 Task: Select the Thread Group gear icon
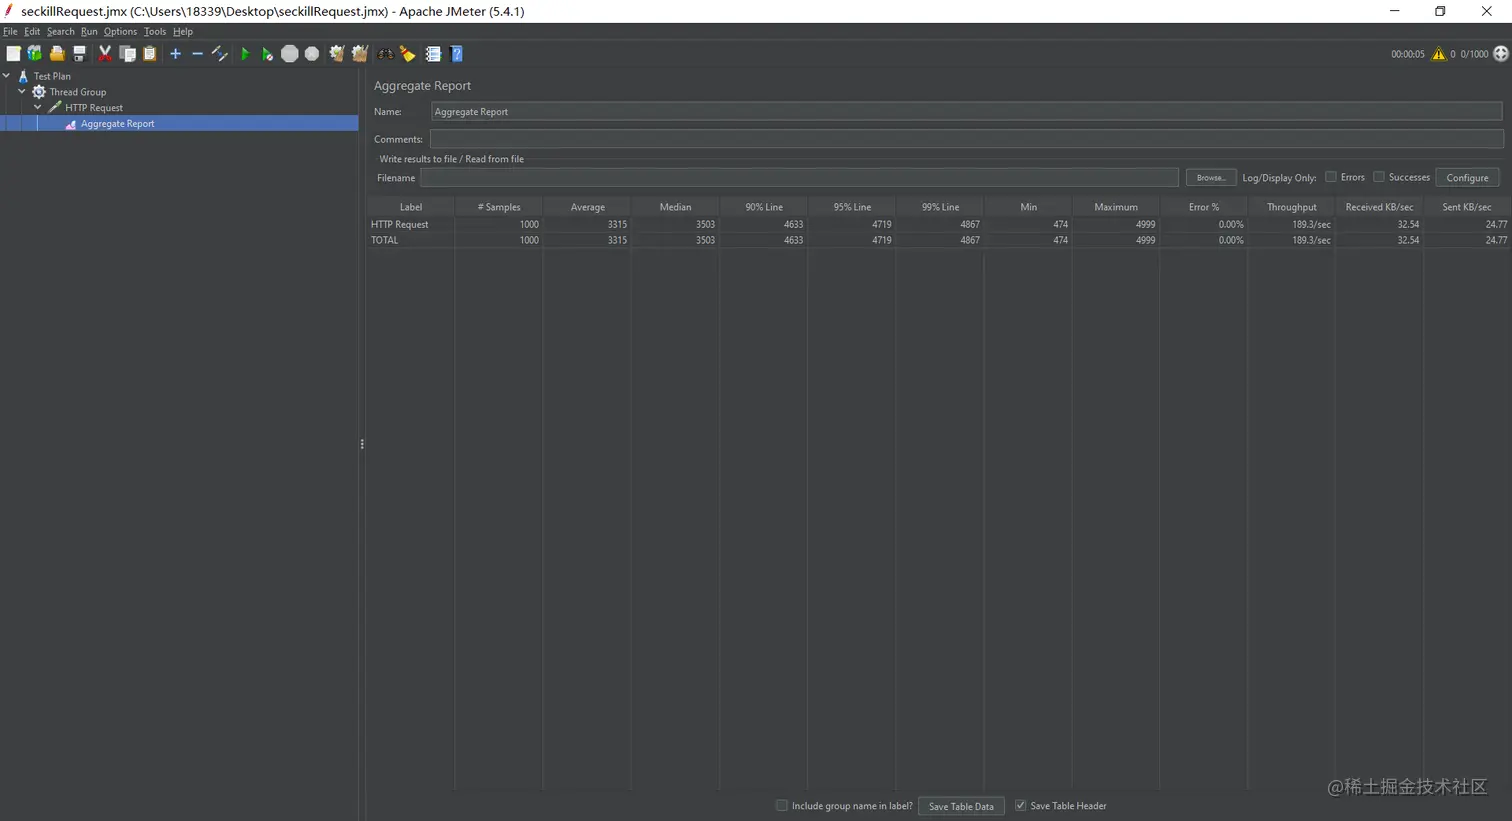39,92
